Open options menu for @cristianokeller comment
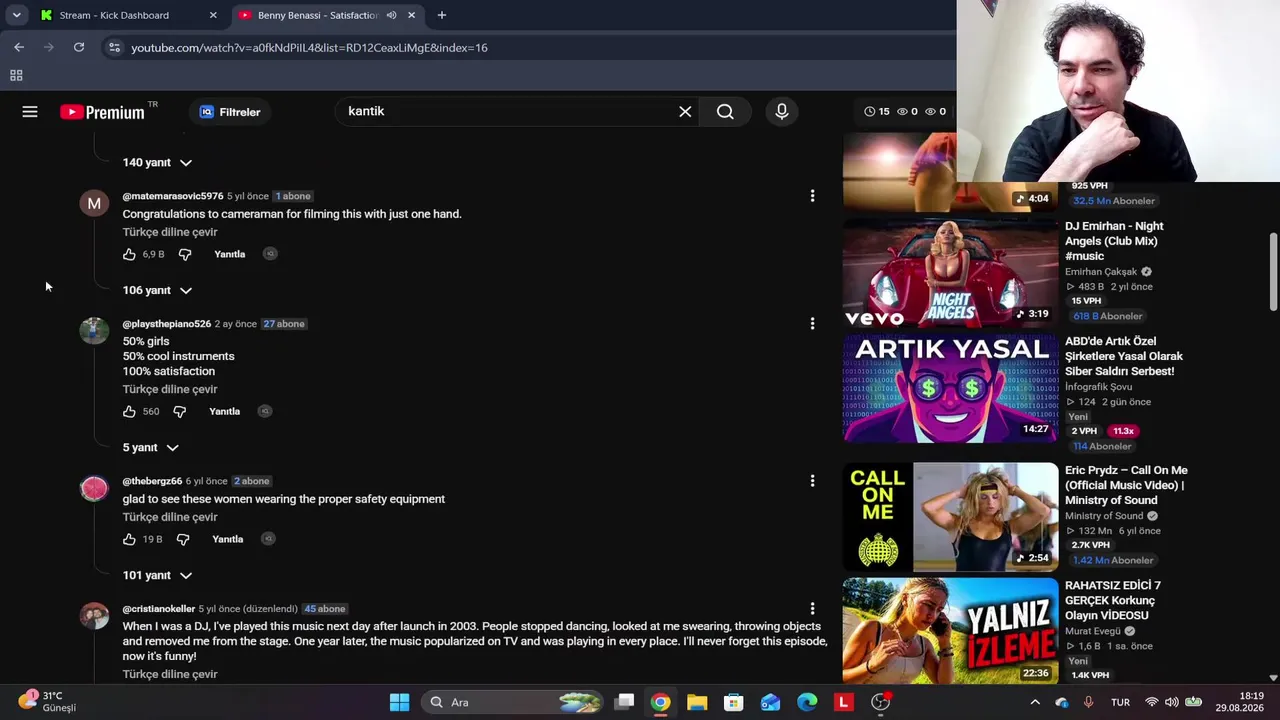1280x720 pixels. click(x=812, y=609)
